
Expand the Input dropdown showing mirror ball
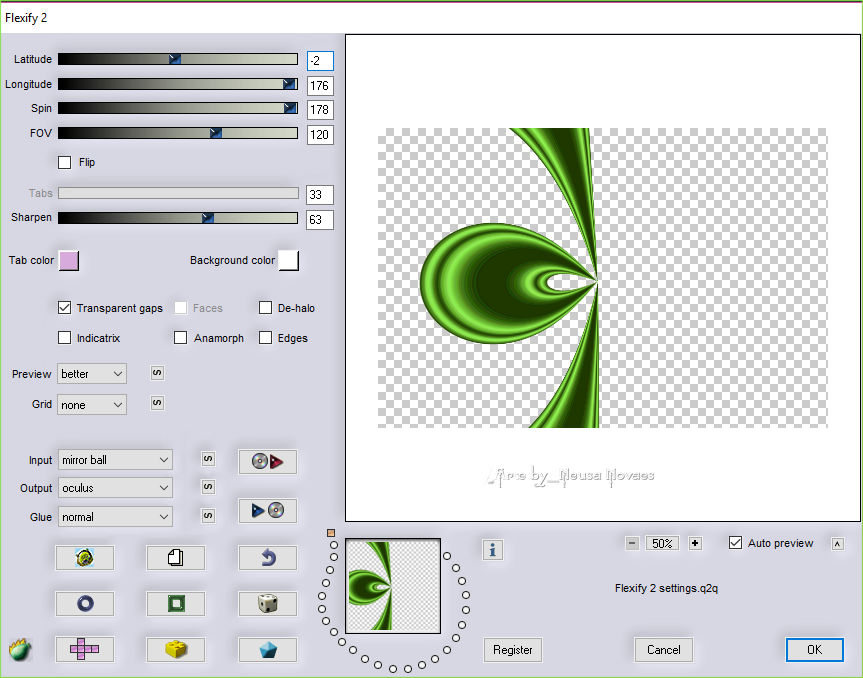click(115, 460)
